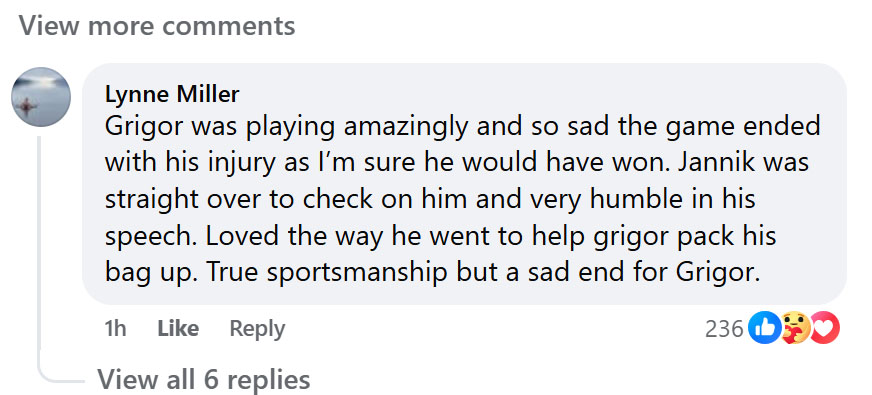The width and height of the screenshot is (872, 395).
Task: Open Lynne Miller's profile via her name
Action: click(x=172, y=95)
